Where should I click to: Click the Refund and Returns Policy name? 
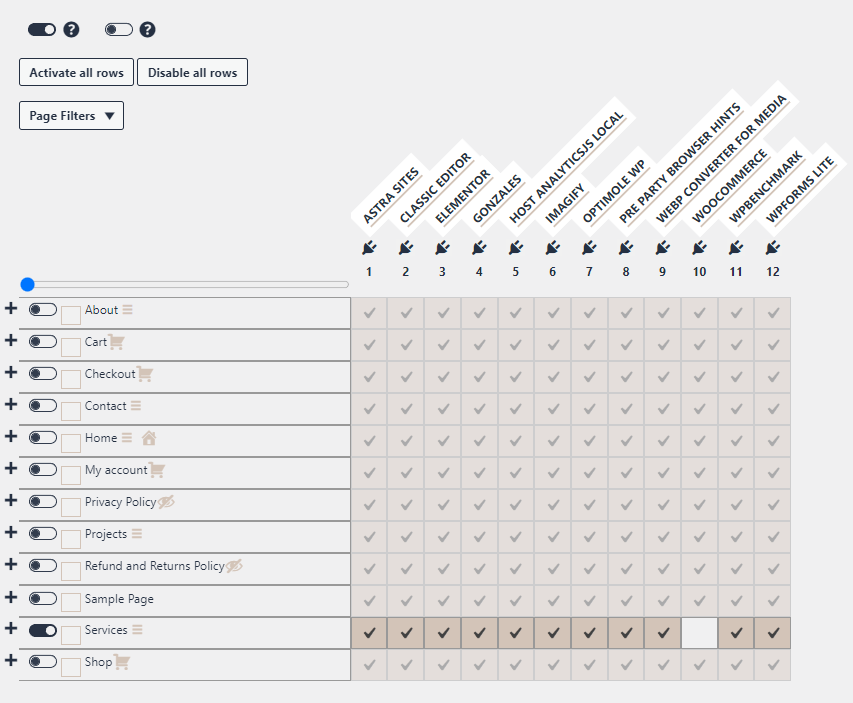pos(154,566)
